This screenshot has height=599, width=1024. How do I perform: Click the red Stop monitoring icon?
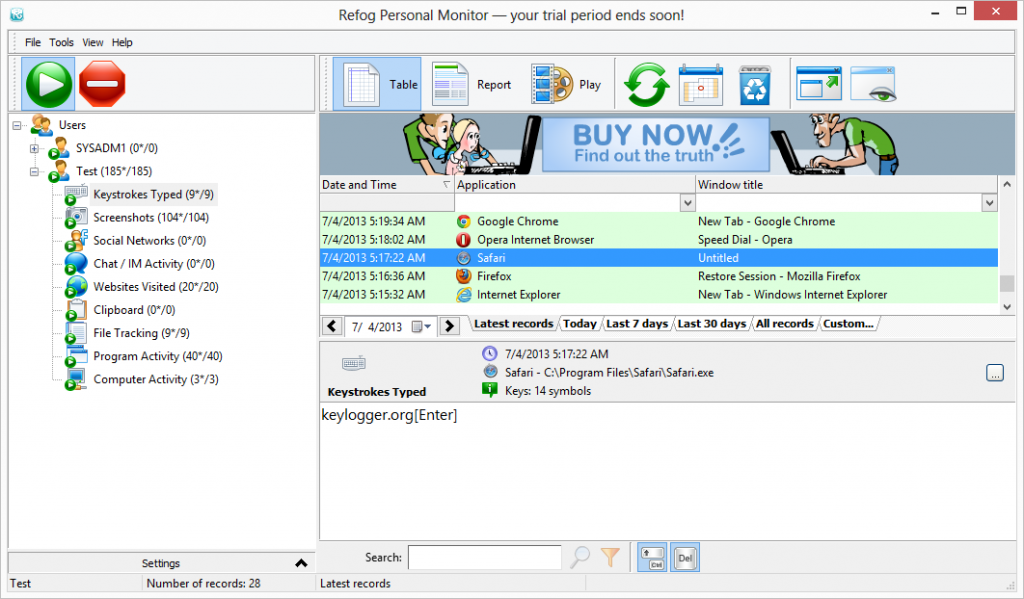102,84
